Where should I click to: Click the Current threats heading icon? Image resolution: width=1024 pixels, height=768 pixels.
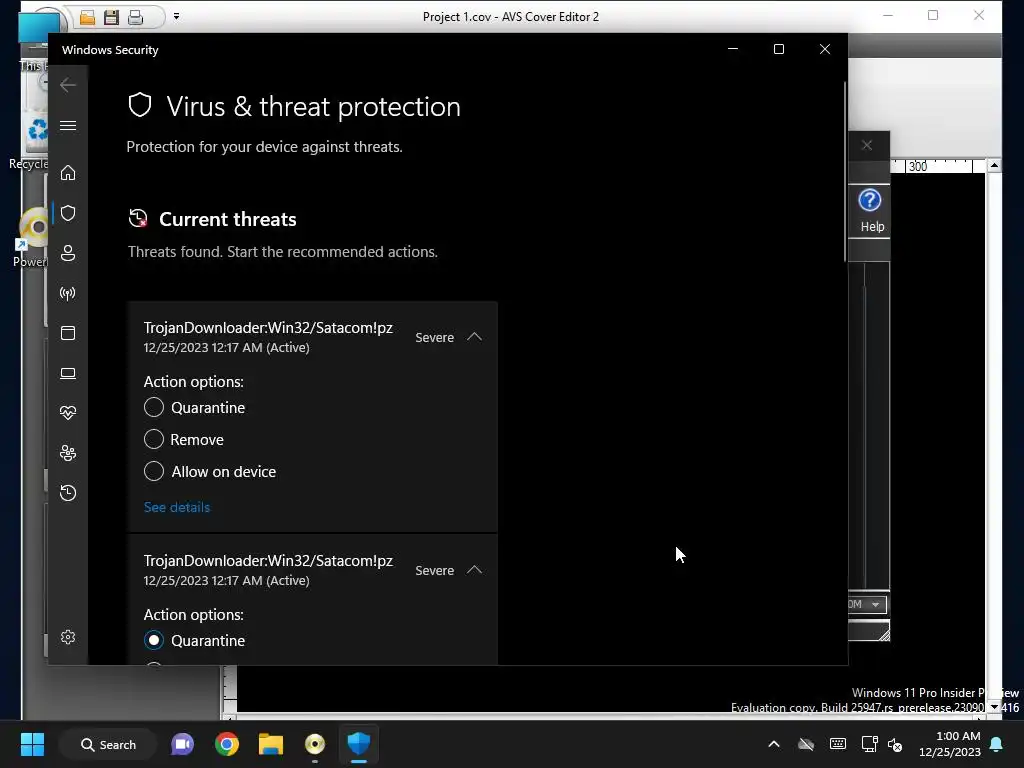point(138,219)
